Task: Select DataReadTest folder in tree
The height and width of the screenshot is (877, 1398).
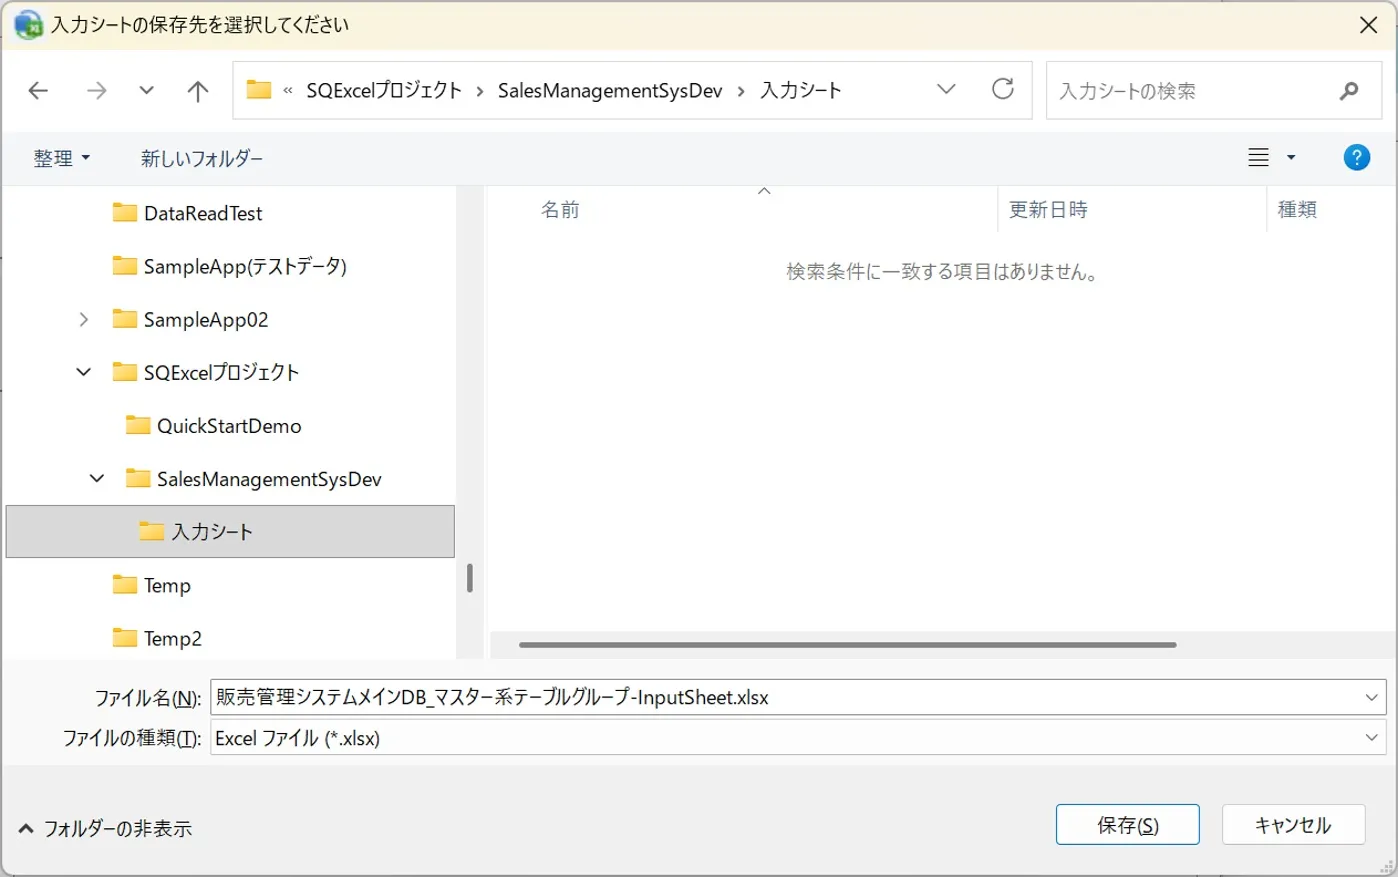Action: (203, 213)
